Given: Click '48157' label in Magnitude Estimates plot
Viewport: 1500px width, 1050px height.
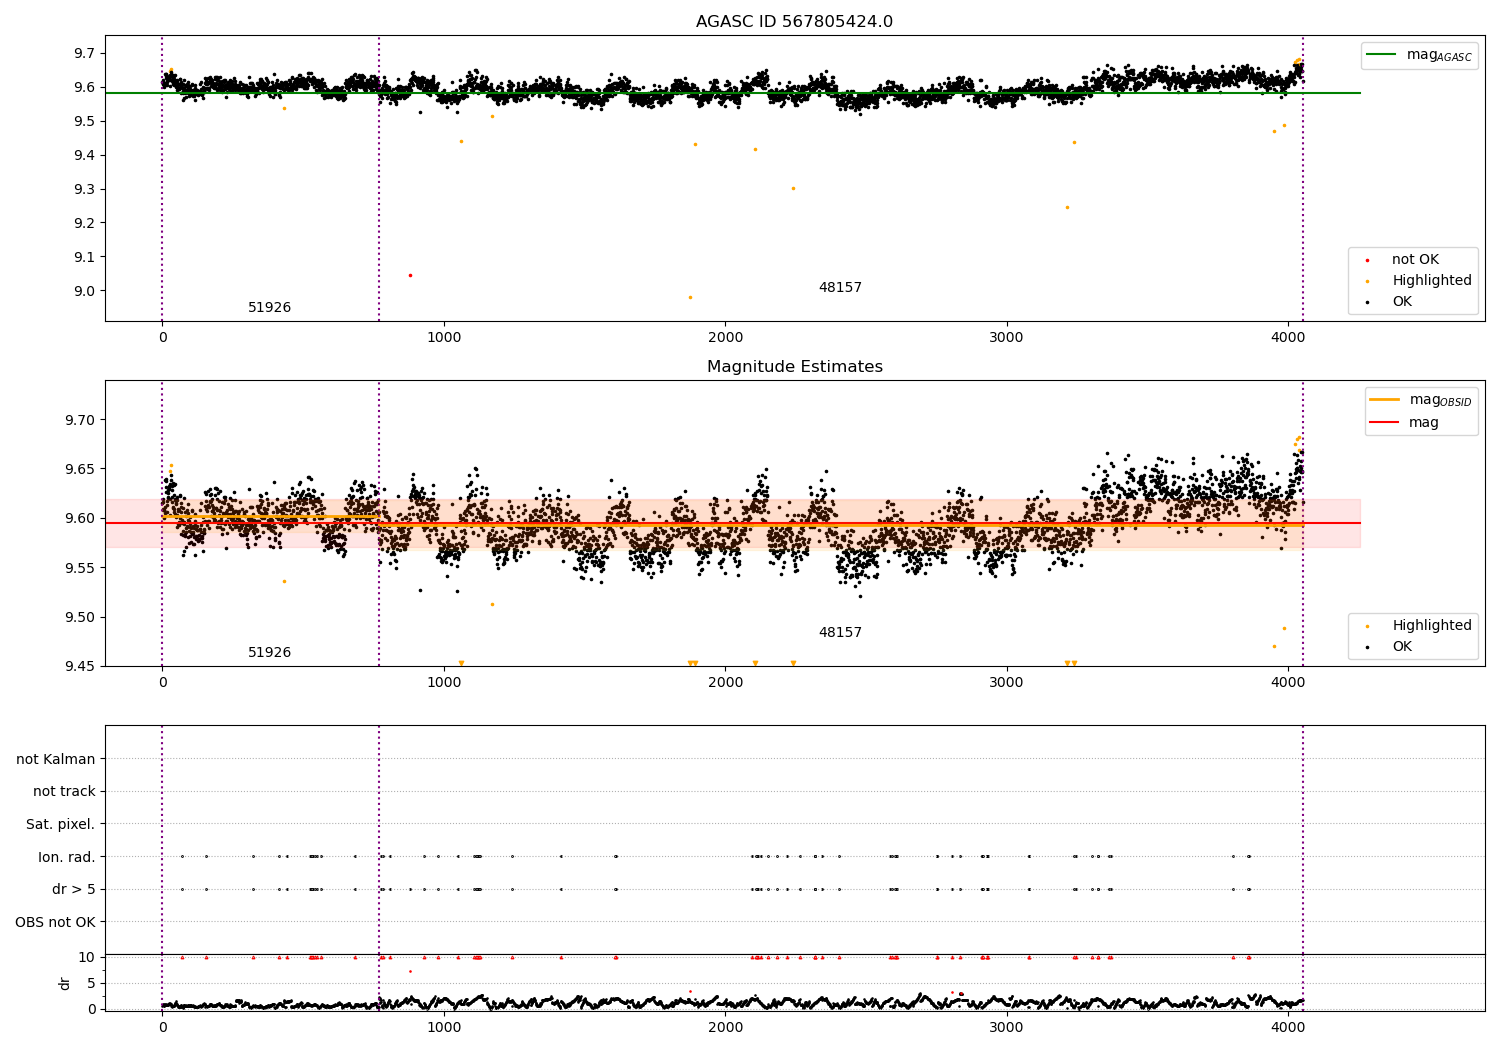Looking at the screenshot, I should (x=840, y=633).
